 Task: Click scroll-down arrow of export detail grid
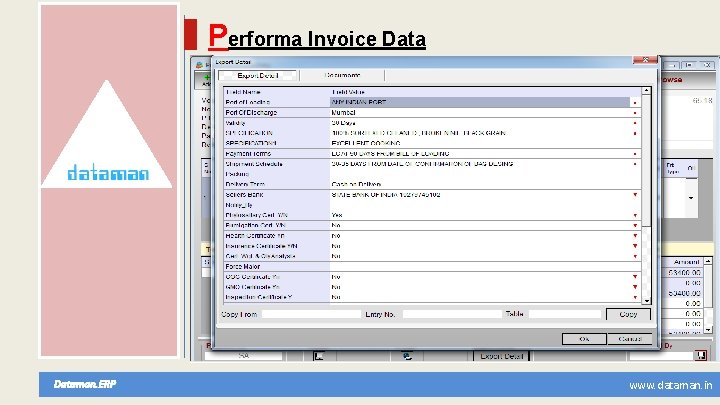(646, 301)
